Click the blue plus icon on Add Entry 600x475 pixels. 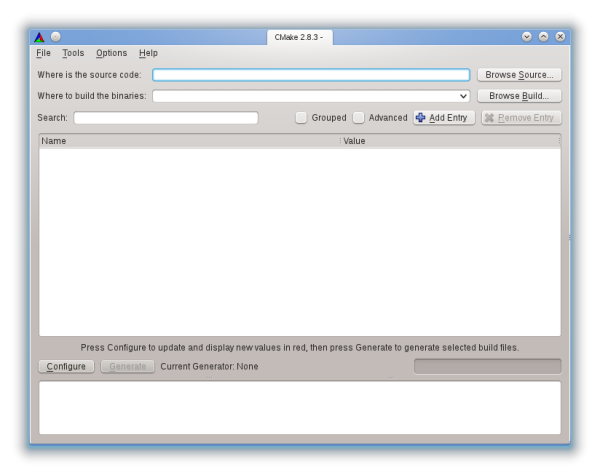point(421,118)
